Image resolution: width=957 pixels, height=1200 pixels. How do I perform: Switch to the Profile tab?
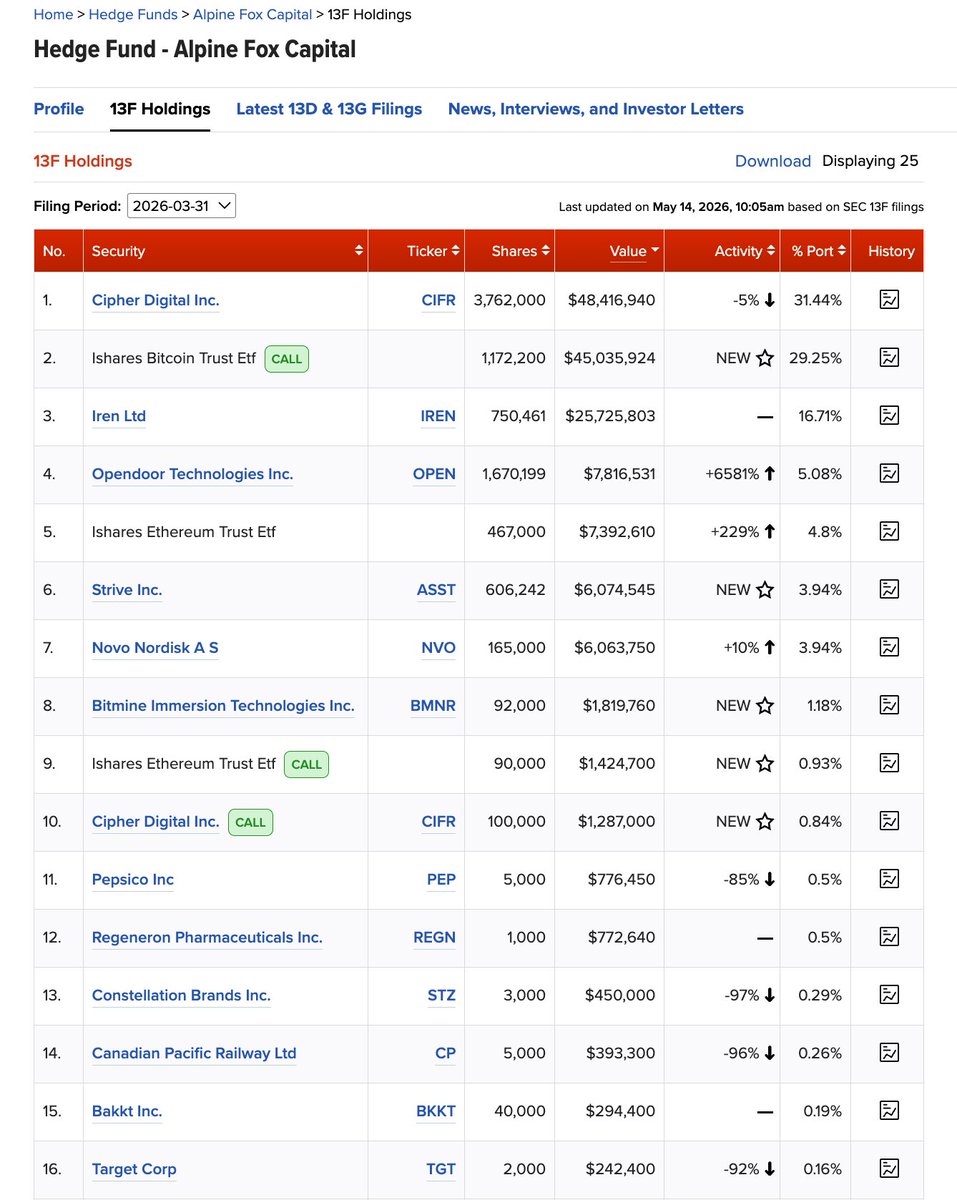pyautogui.click(x=59, y=109)
